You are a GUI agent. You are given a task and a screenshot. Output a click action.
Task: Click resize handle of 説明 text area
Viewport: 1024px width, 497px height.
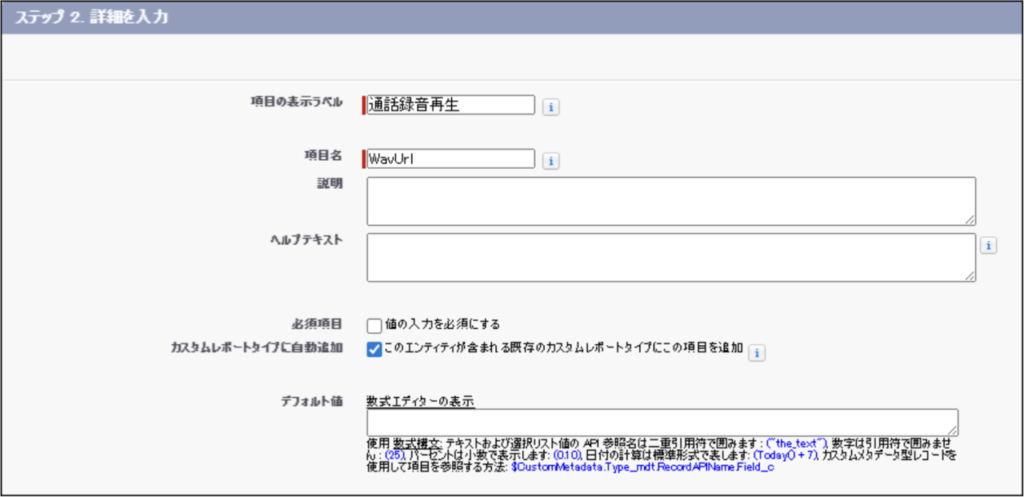pyautogui.click(x=969, y=218)
